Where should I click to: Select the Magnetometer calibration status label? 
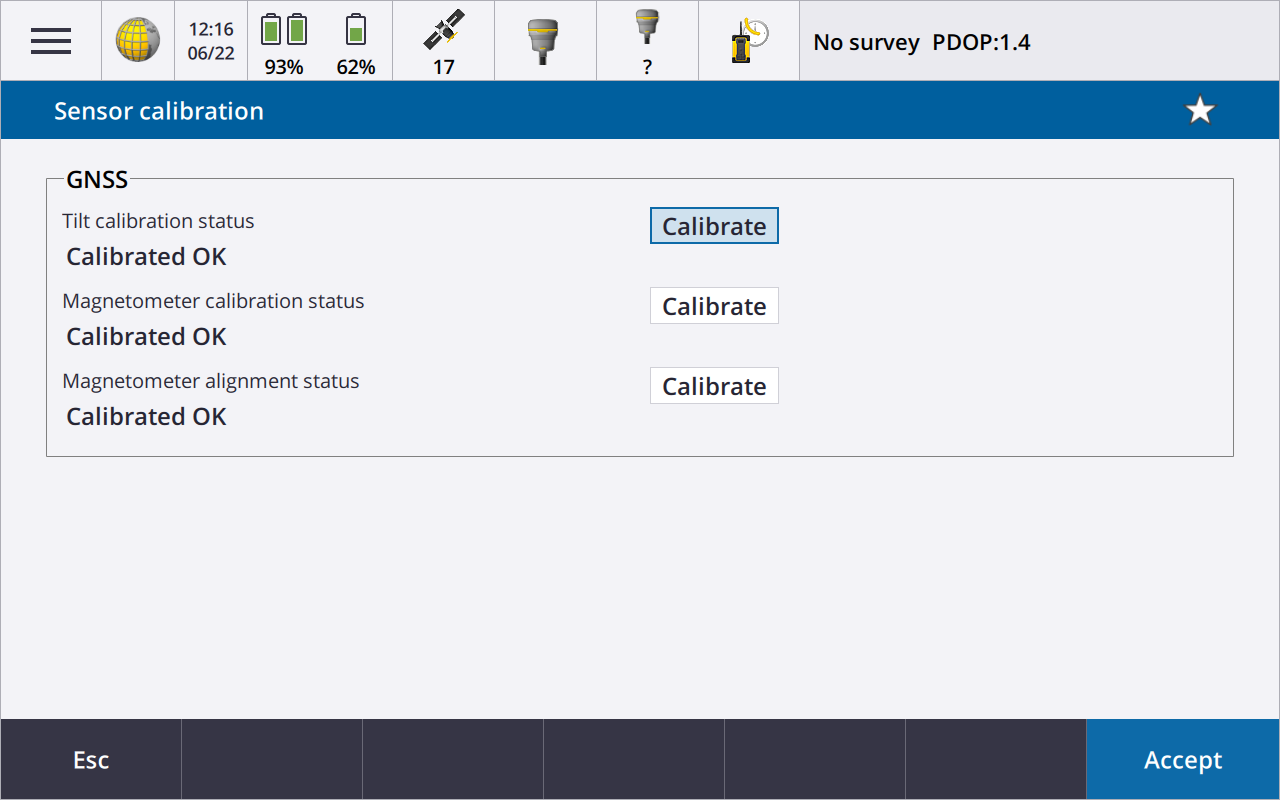pyautogui.click(x=213, y=301)
